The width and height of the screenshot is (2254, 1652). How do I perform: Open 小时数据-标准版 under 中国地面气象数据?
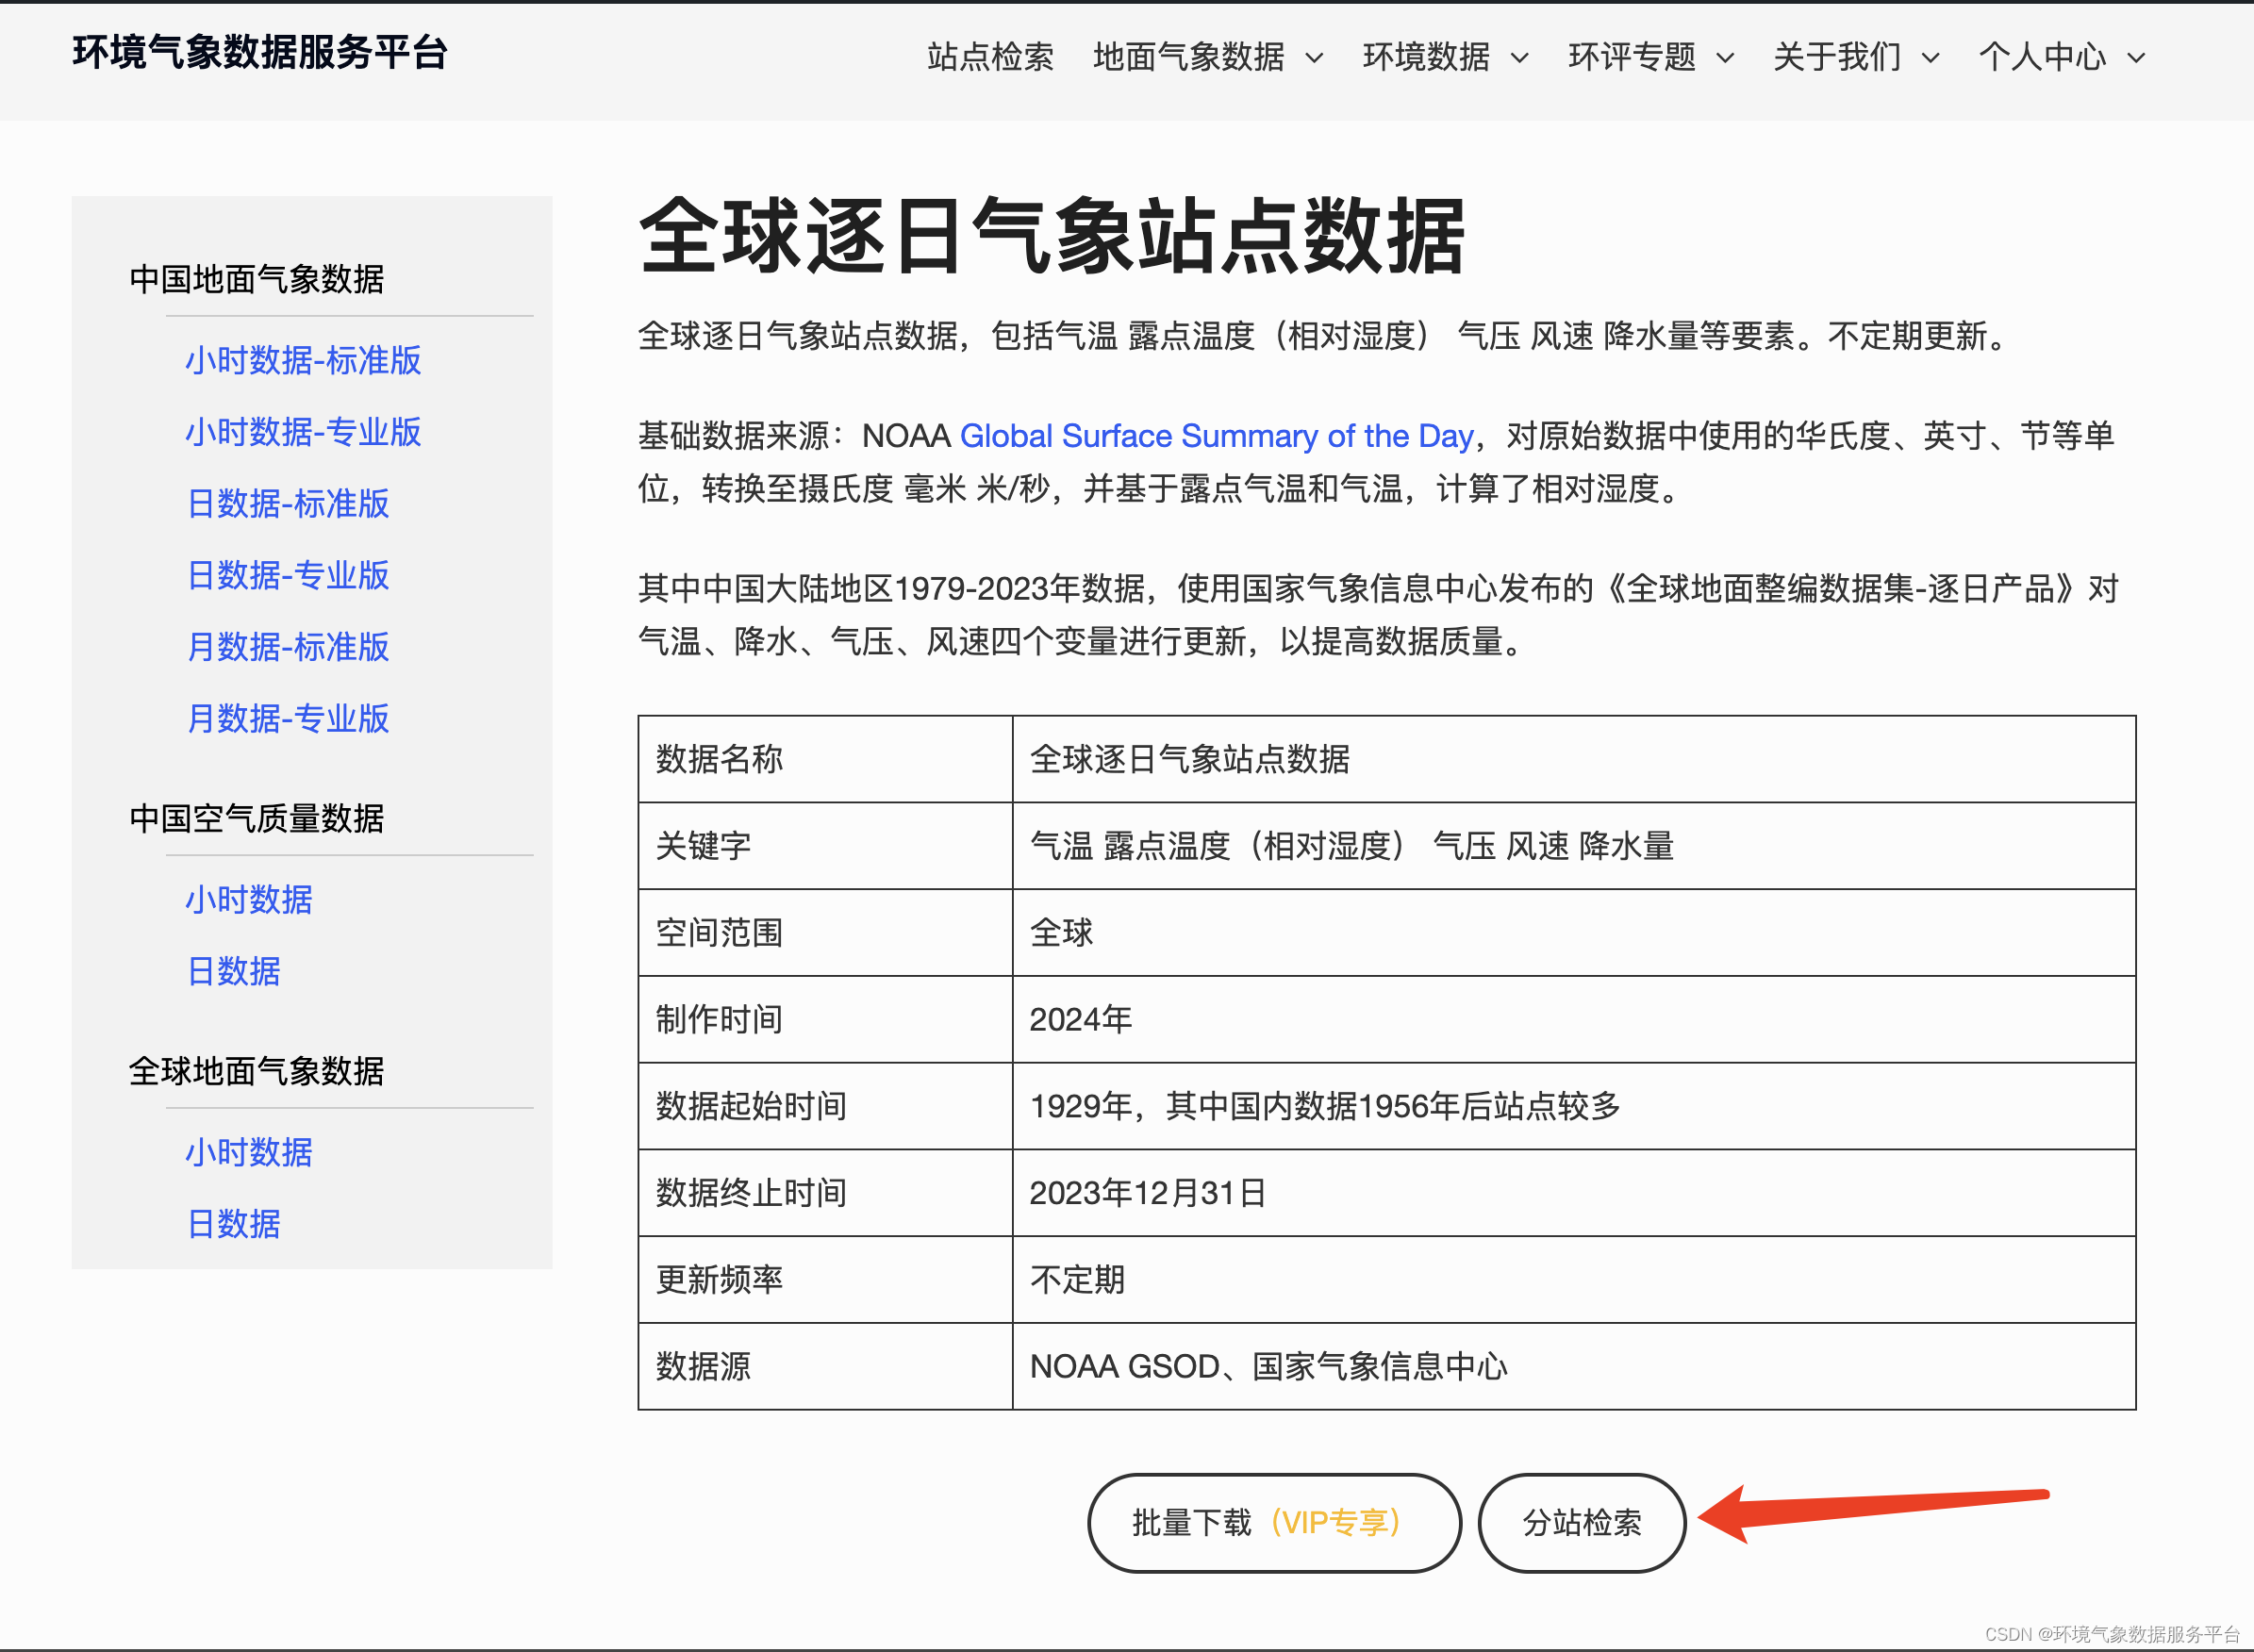(303, 360)
